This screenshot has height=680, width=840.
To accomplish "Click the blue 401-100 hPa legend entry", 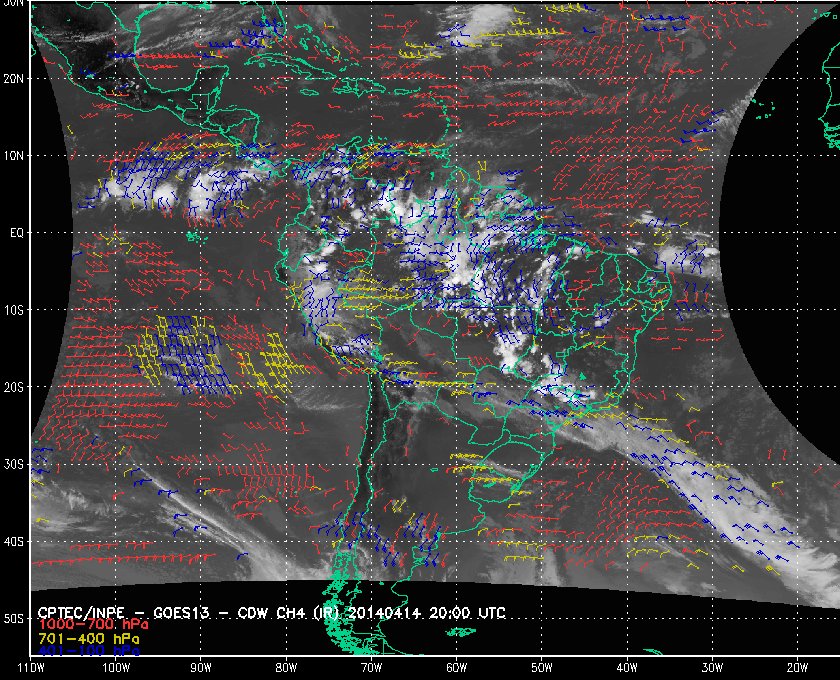I will (89, 651).
